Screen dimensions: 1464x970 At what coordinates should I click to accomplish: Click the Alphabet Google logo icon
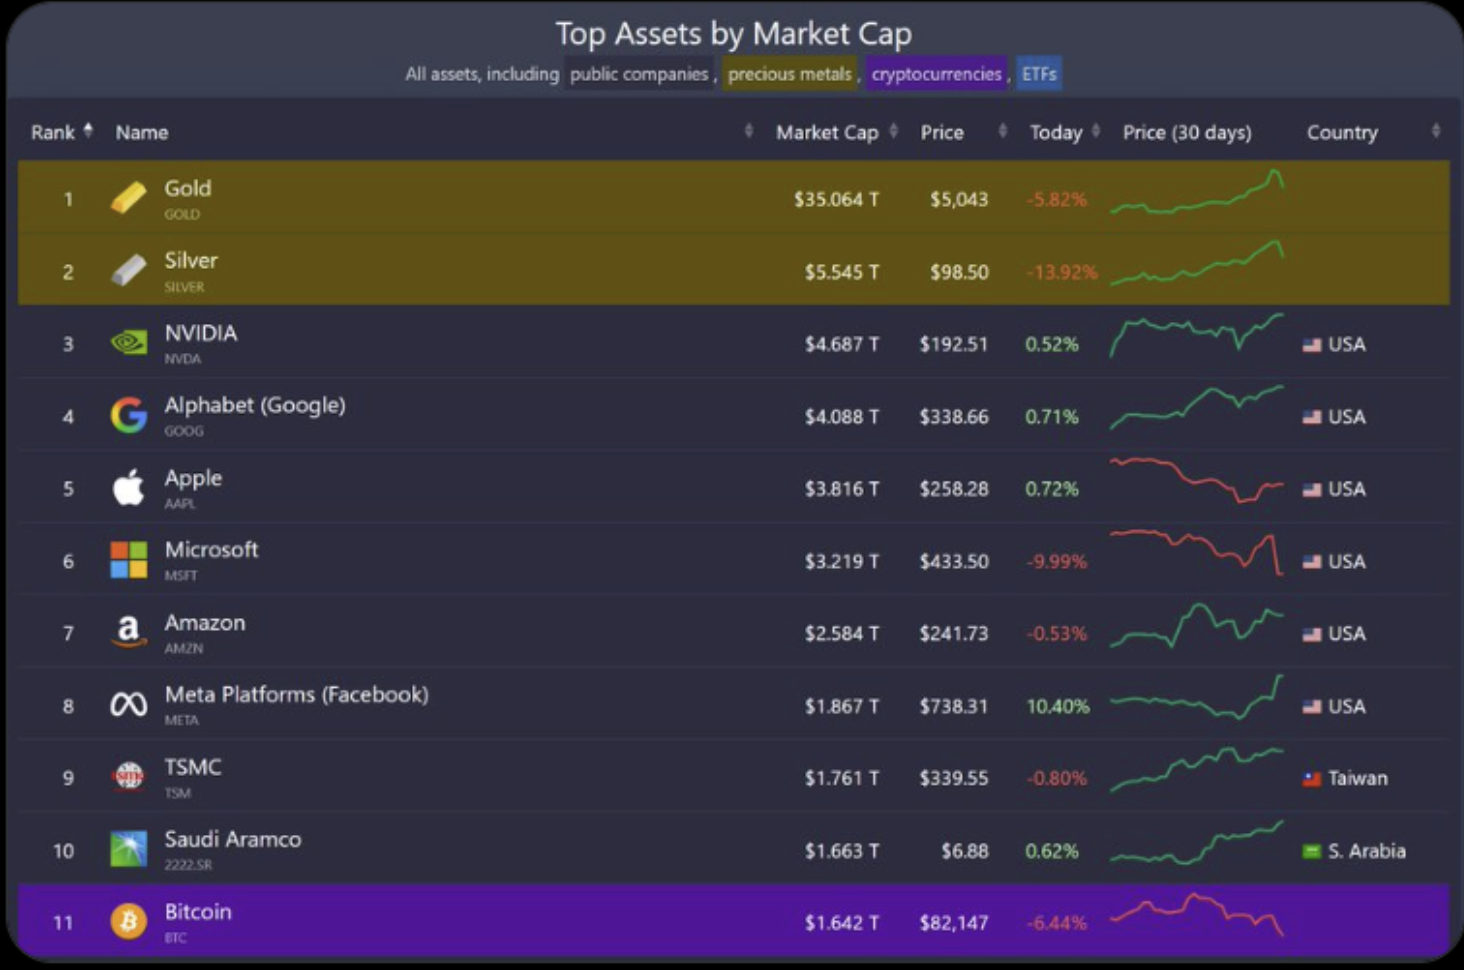coord(128,415)
